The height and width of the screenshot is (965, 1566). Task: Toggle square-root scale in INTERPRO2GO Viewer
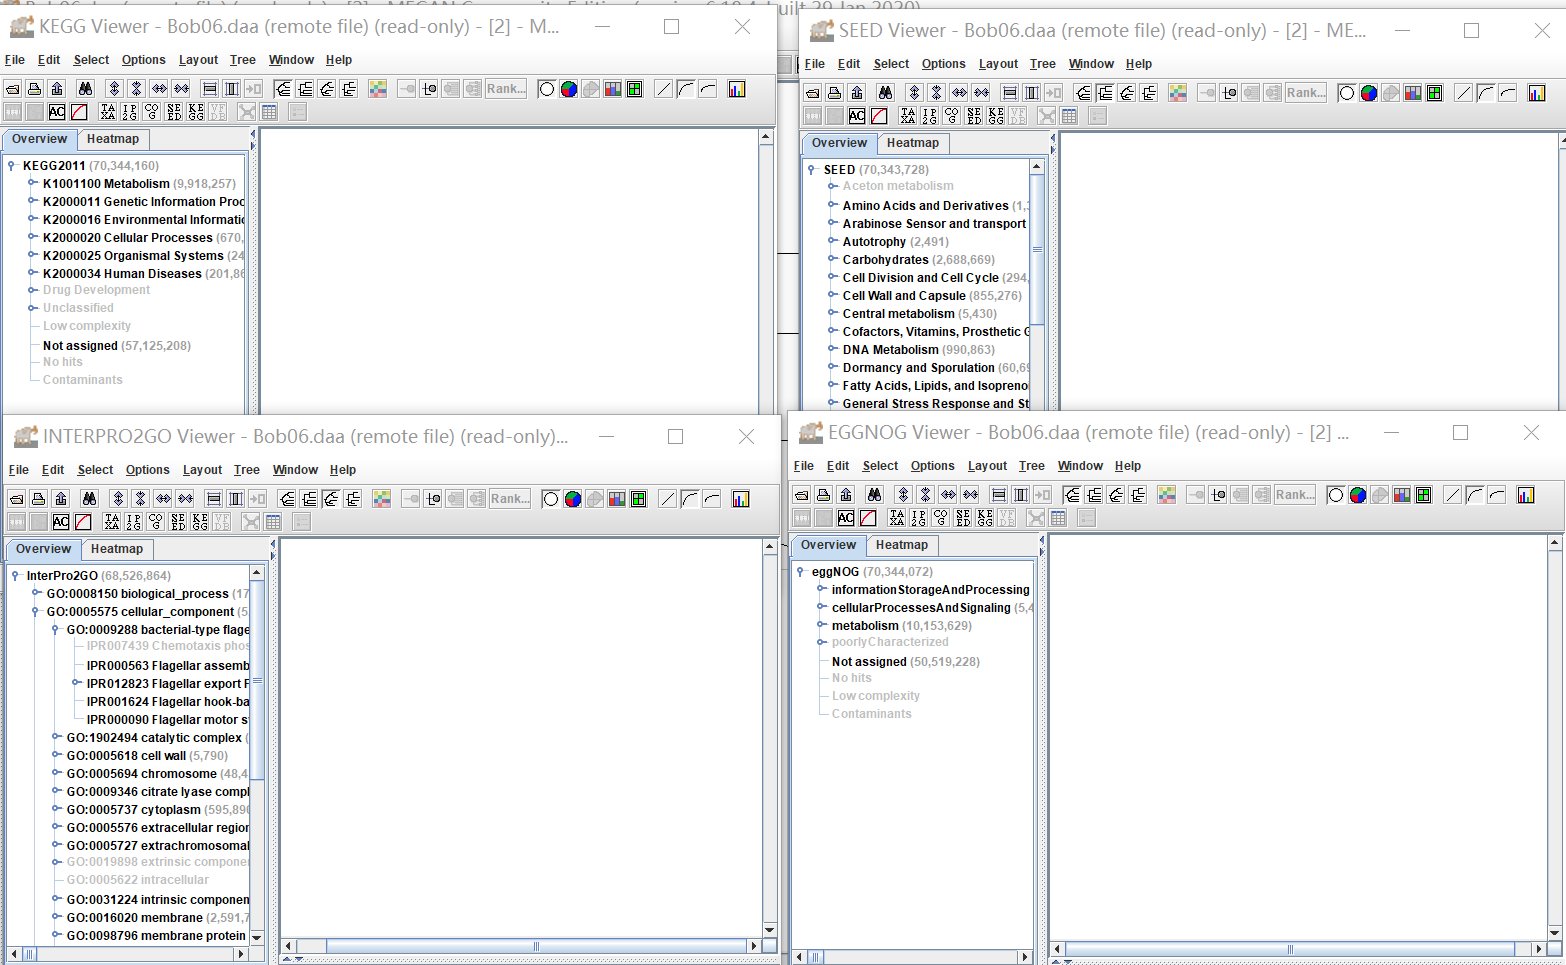[x=689, y=499]
